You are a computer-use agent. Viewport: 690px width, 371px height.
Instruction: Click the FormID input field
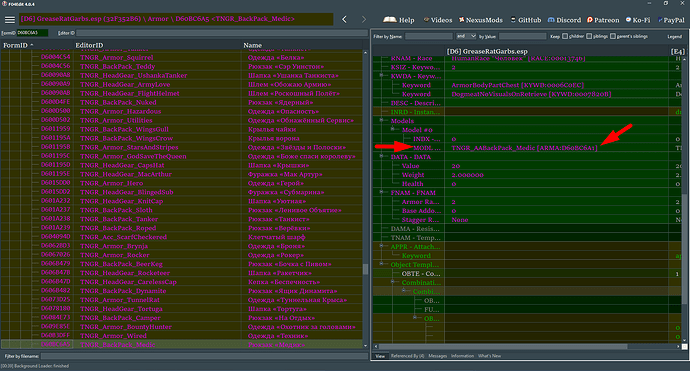coord(32,33)
